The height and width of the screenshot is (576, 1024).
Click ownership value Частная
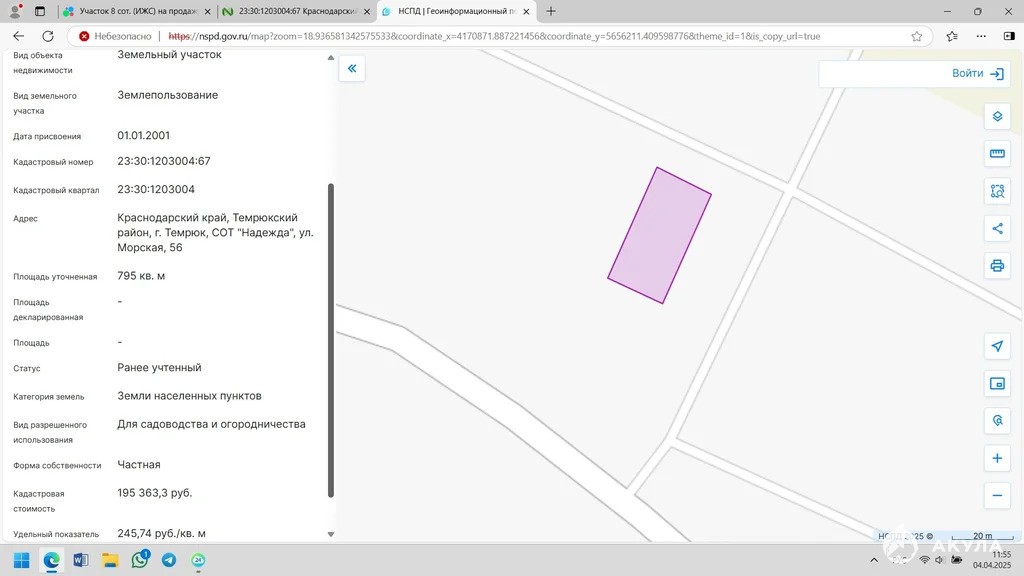[139, 465]
